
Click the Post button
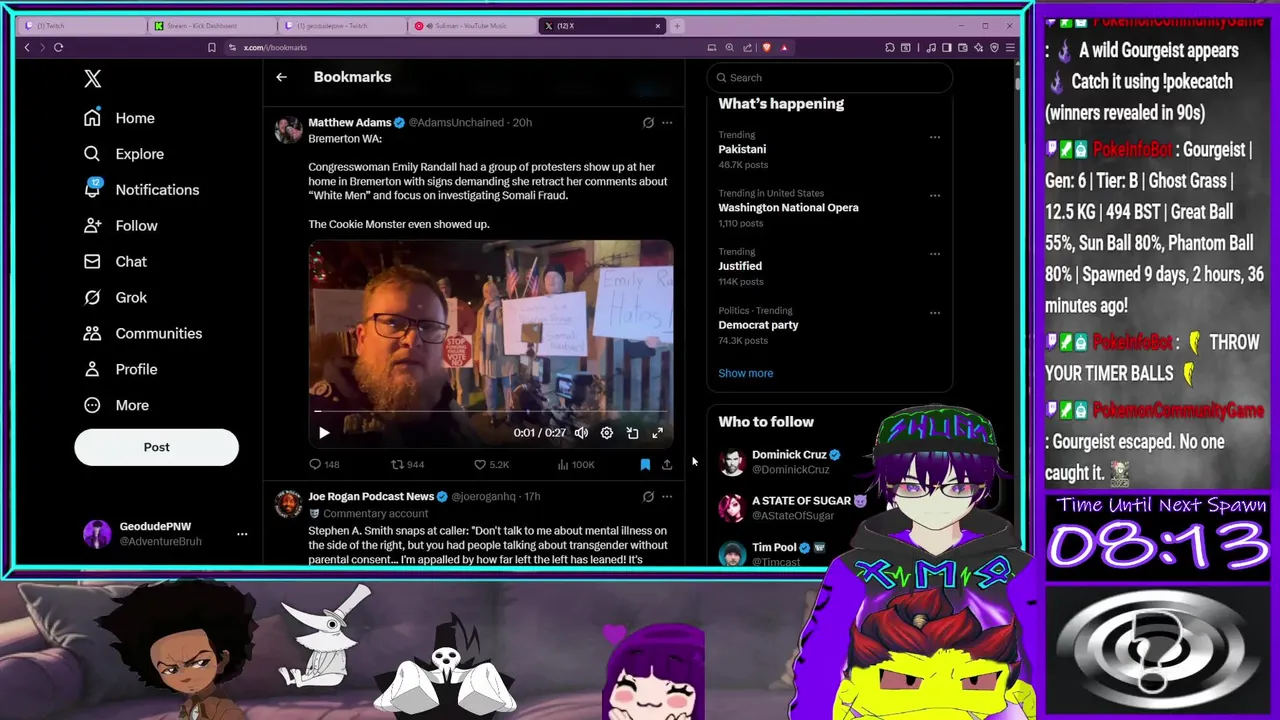156,447
